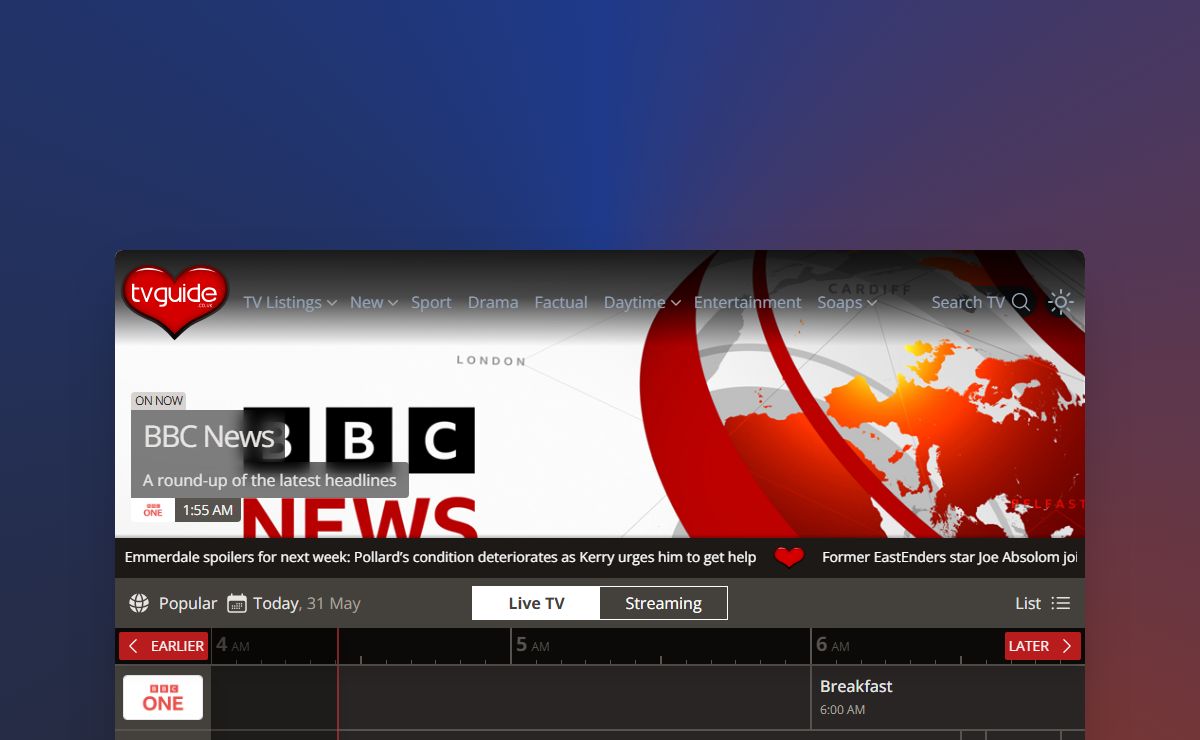Click the Search TV text

968,302
